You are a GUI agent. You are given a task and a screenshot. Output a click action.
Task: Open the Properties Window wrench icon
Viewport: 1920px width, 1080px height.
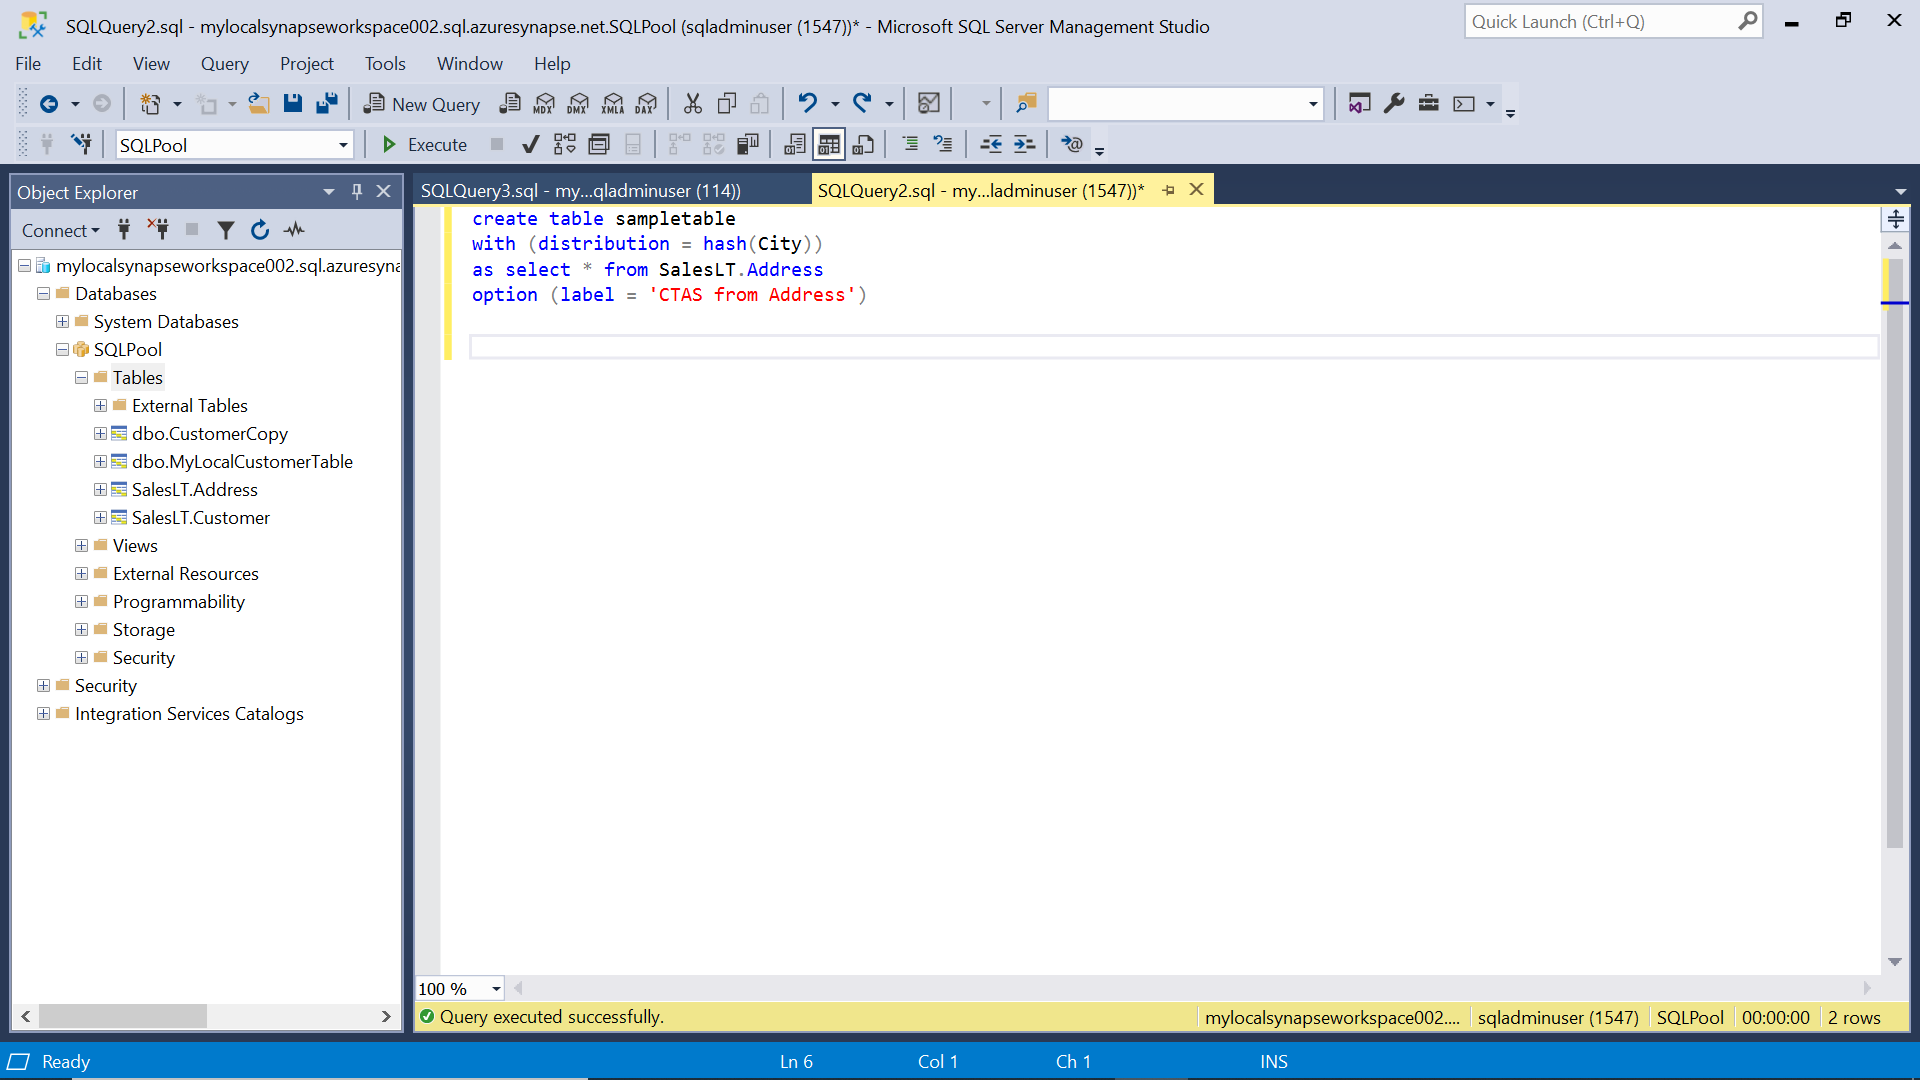coord(1394,104)
